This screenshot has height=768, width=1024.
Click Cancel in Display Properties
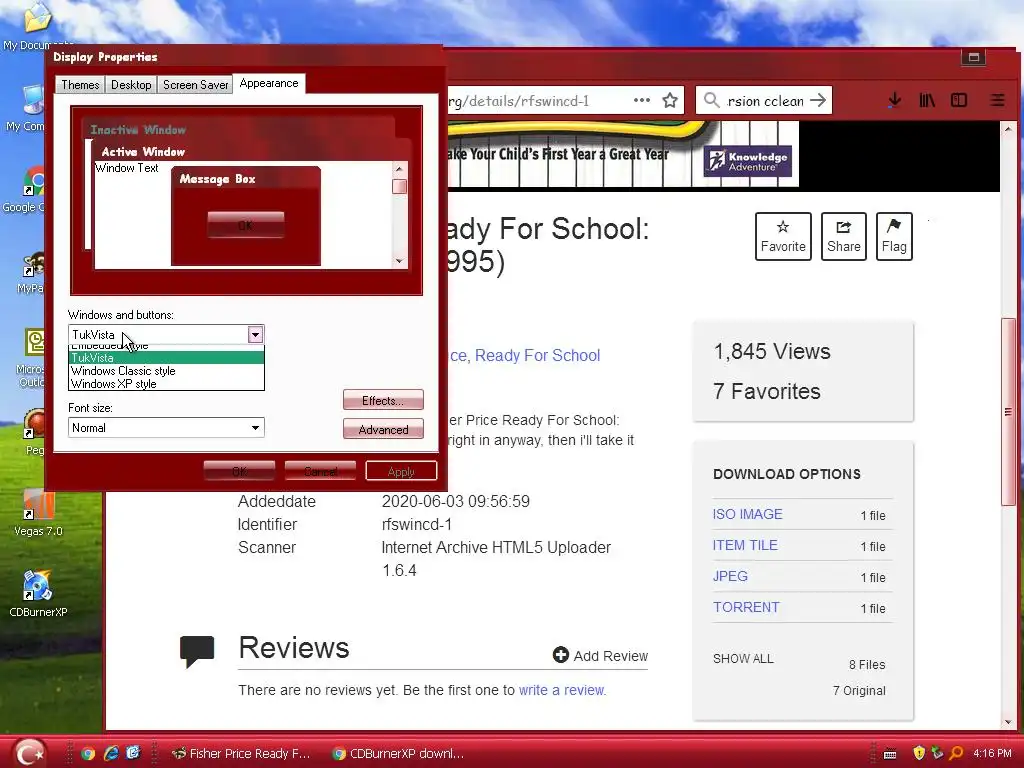pyautogui.click(x=321, y=471)
